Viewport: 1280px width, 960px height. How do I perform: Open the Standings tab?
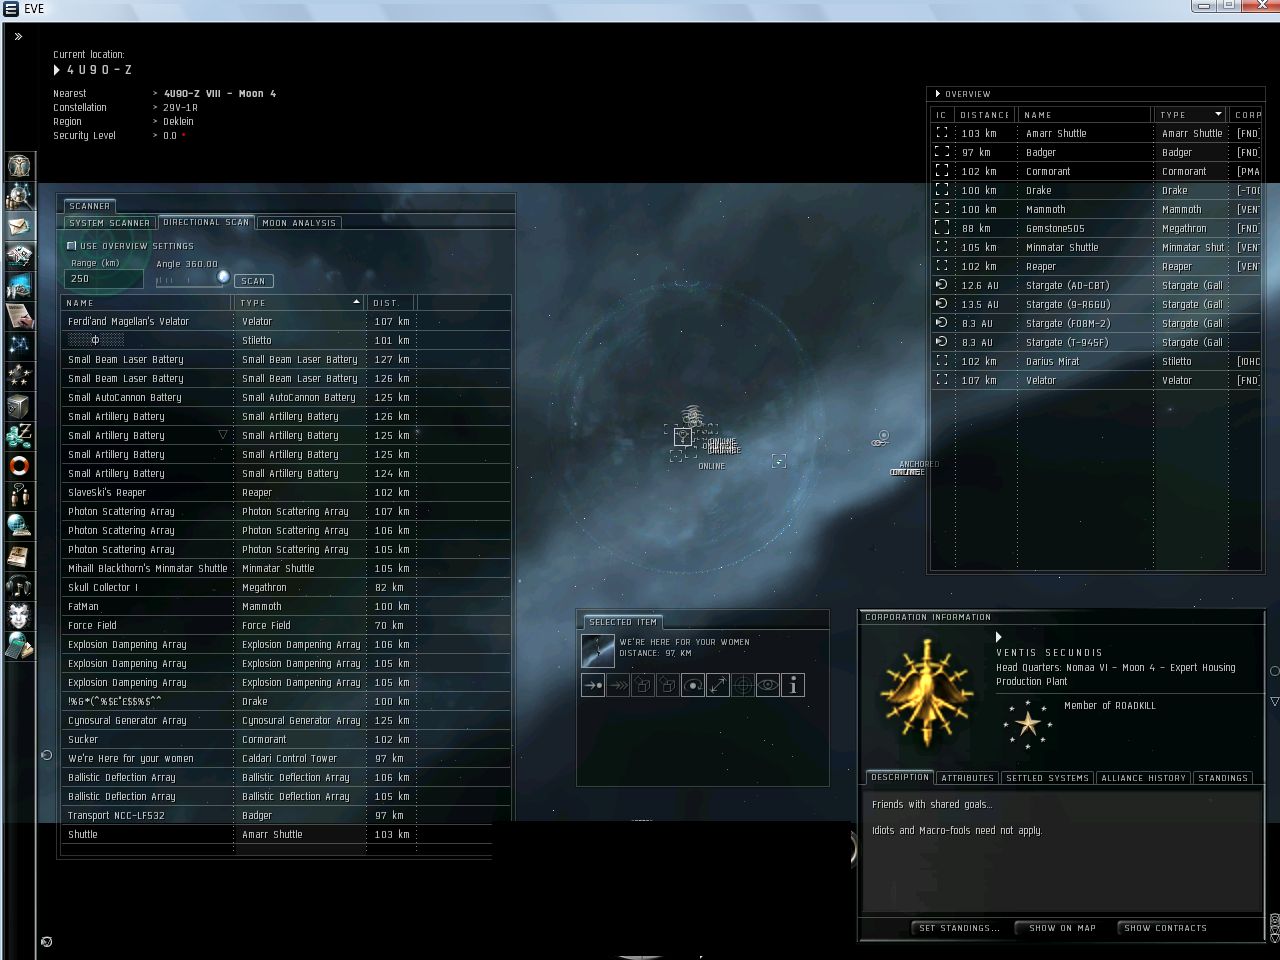[1223, 778]
